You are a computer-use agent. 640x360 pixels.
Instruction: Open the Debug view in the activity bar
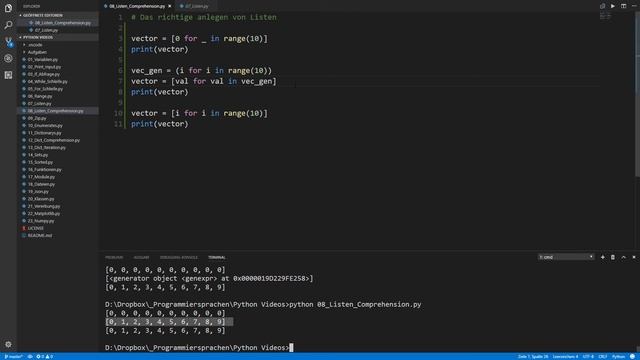coord(8,58)
